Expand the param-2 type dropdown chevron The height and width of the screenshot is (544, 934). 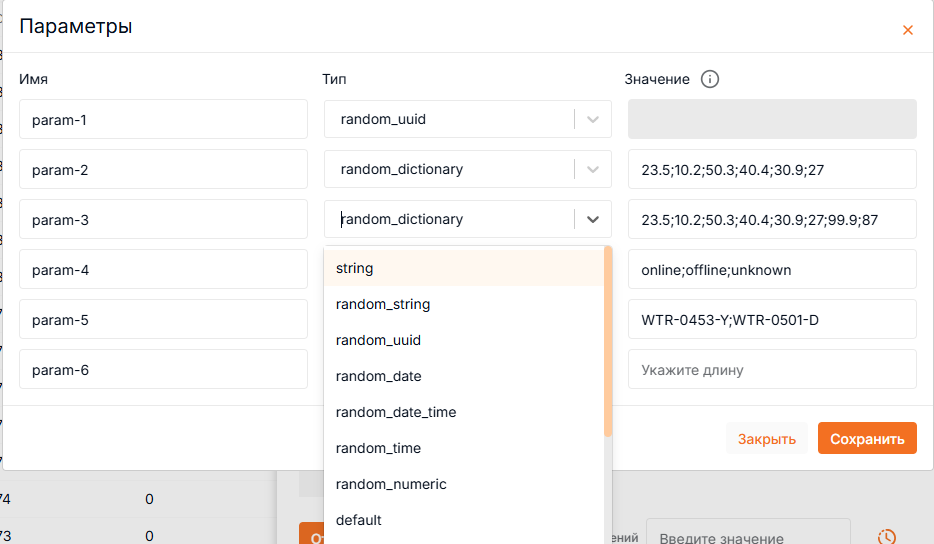pyautogui.click(x=593, y=170)
